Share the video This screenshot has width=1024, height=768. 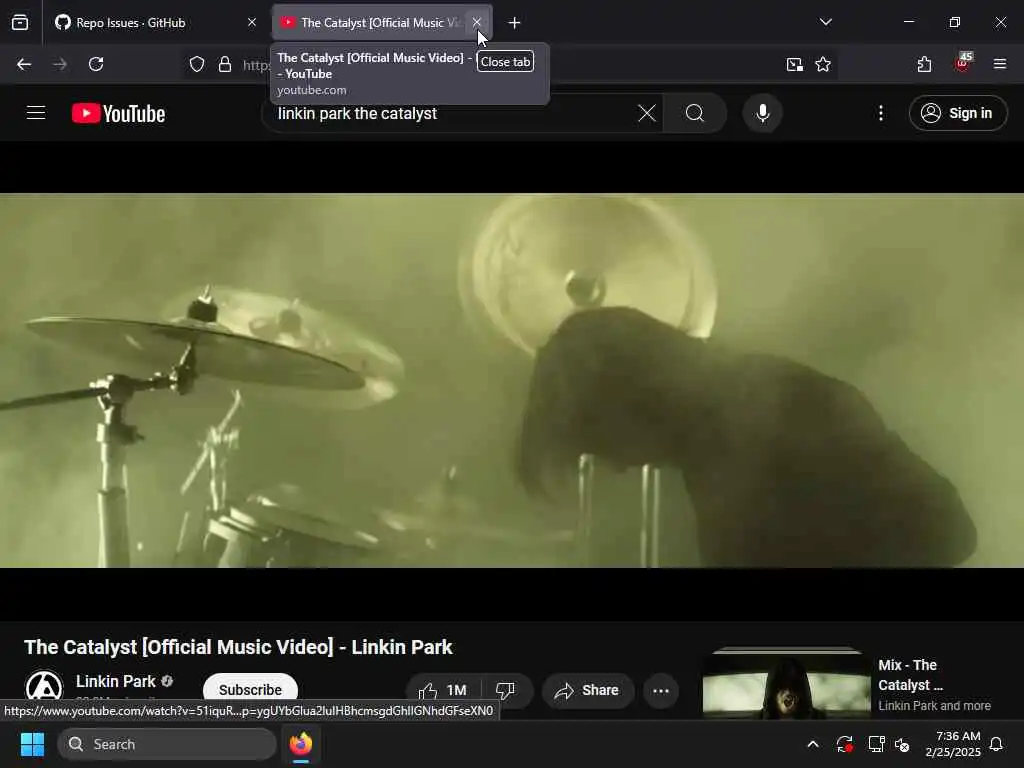[587, 690]
